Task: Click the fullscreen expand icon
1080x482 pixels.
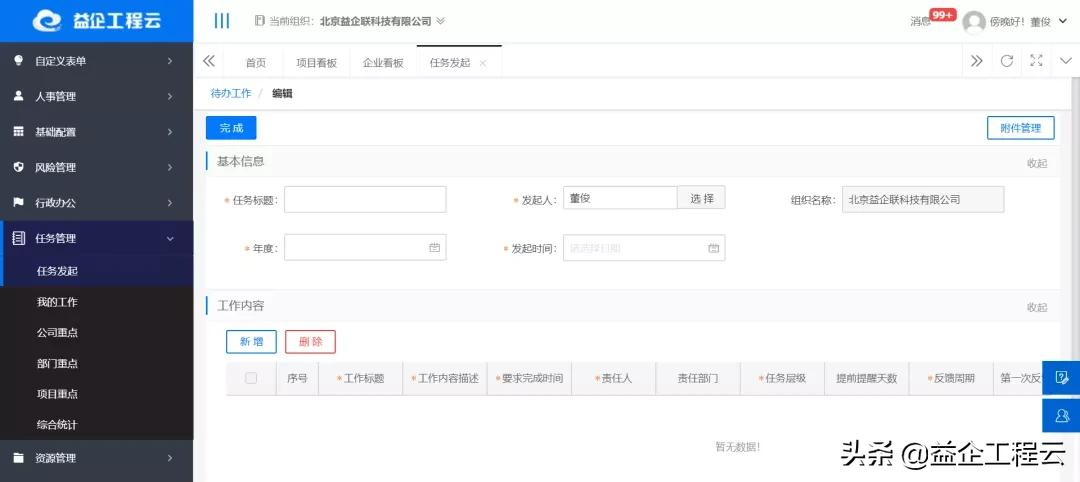Action: pos(1036,61)
